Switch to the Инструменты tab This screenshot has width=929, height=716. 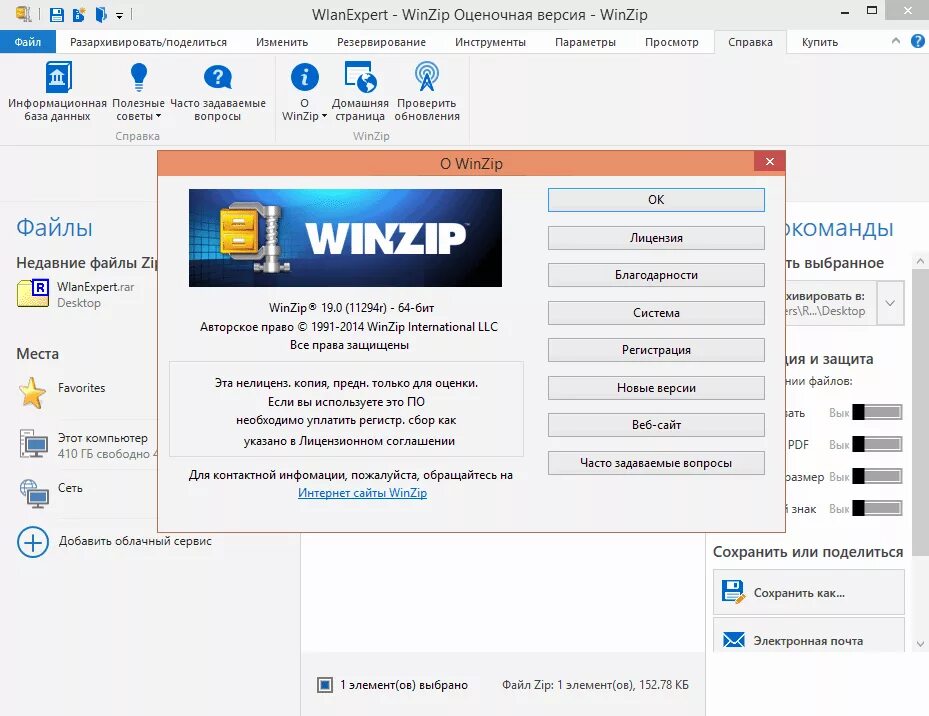coord(490,42)
